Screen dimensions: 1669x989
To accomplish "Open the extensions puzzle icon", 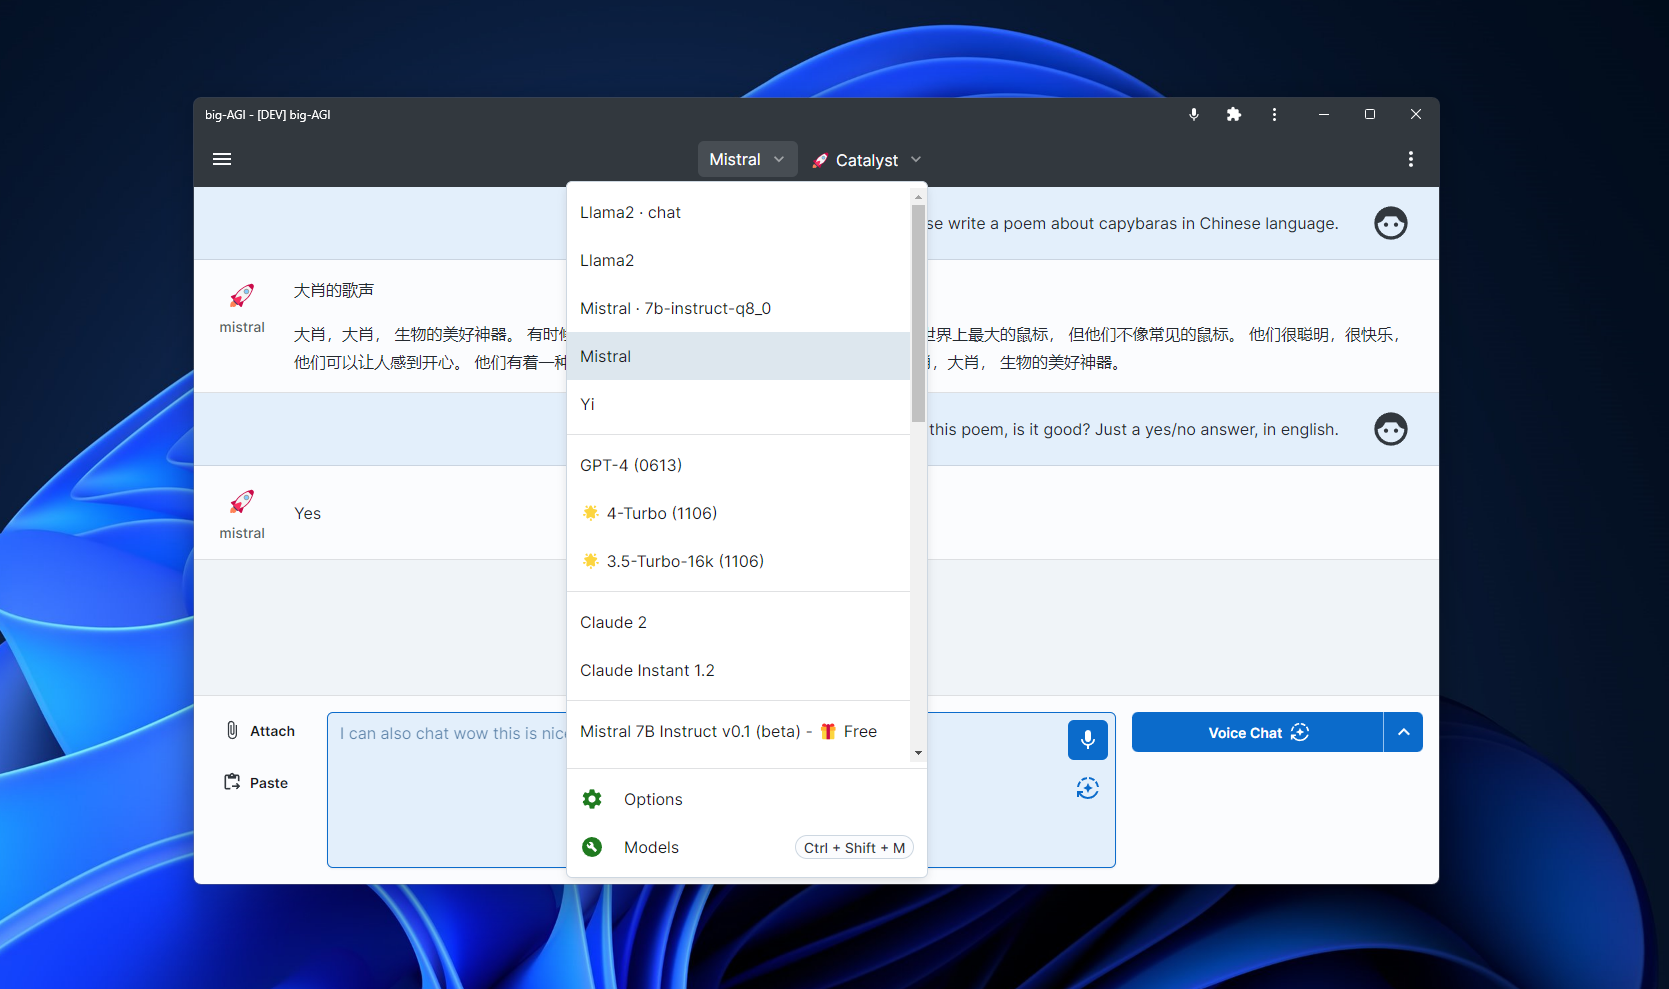I will point(1233,114).
